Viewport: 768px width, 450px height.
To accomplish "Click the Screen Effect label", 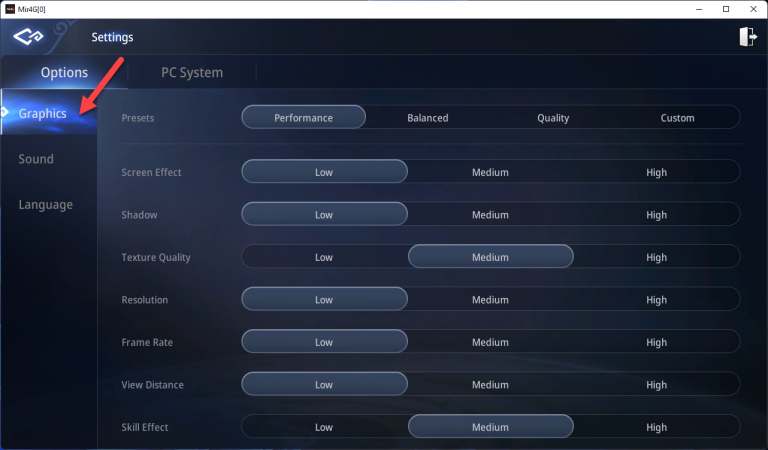I will click(x=151, y=172).
